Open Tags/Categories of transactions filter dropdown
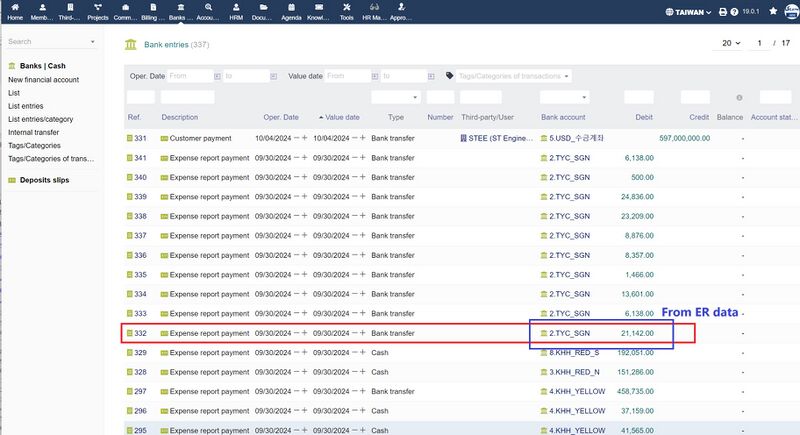Image resolution: width=800 pixels, height=435 pixels. 514,76
